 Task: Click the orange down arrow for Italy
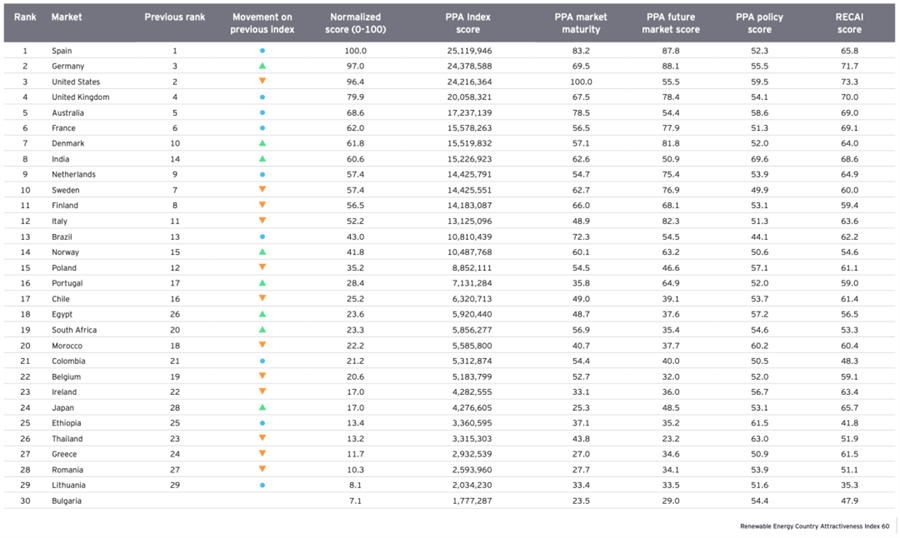262,220
